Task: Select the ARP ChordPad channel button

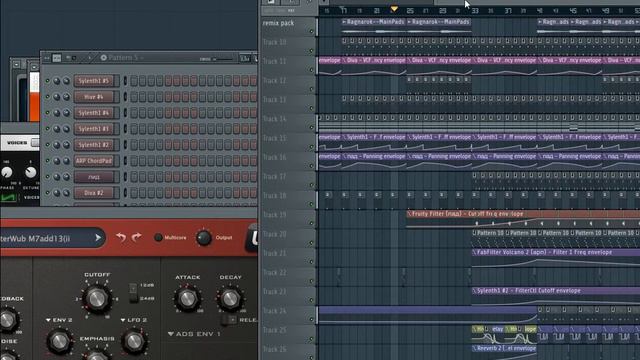Action: coord(94,161)
